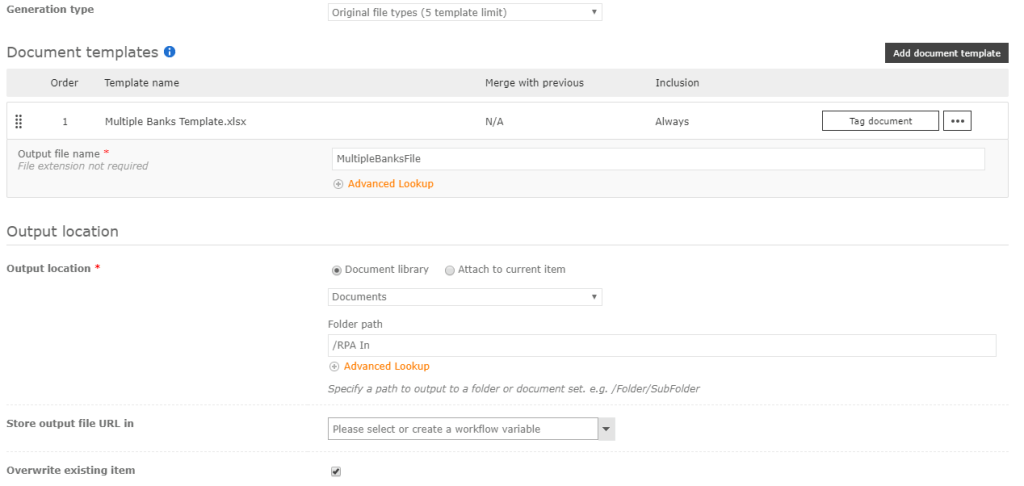Click the Order column header
1024x486 pixels.
coord(64,83)
